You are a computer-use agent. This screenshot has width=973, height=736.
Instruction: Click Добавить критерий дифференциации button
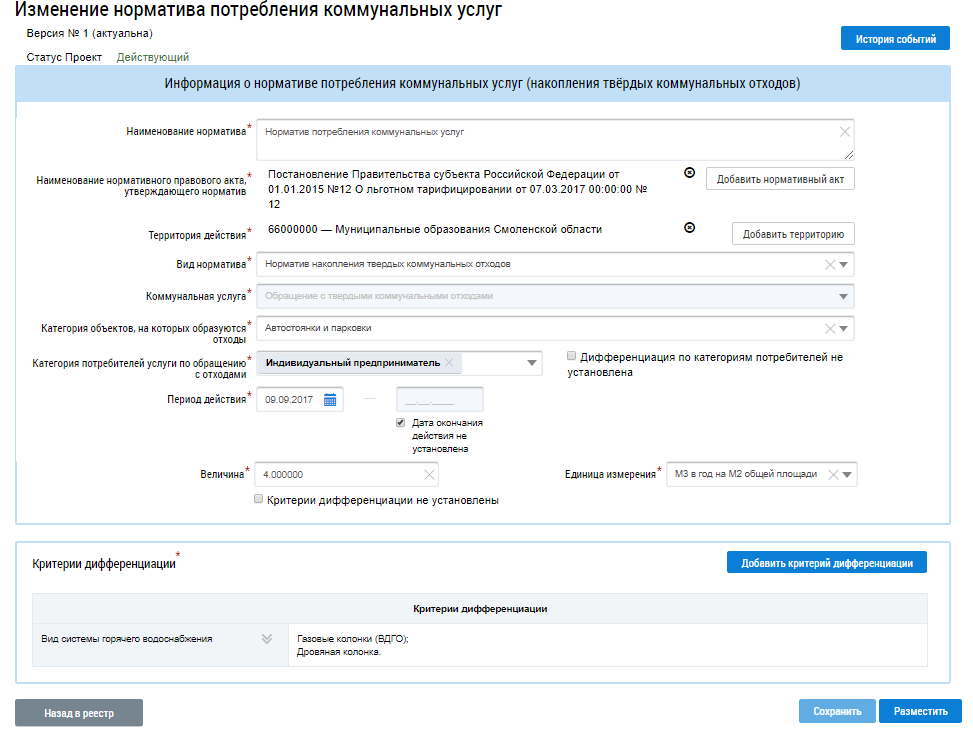click(826, 563)
